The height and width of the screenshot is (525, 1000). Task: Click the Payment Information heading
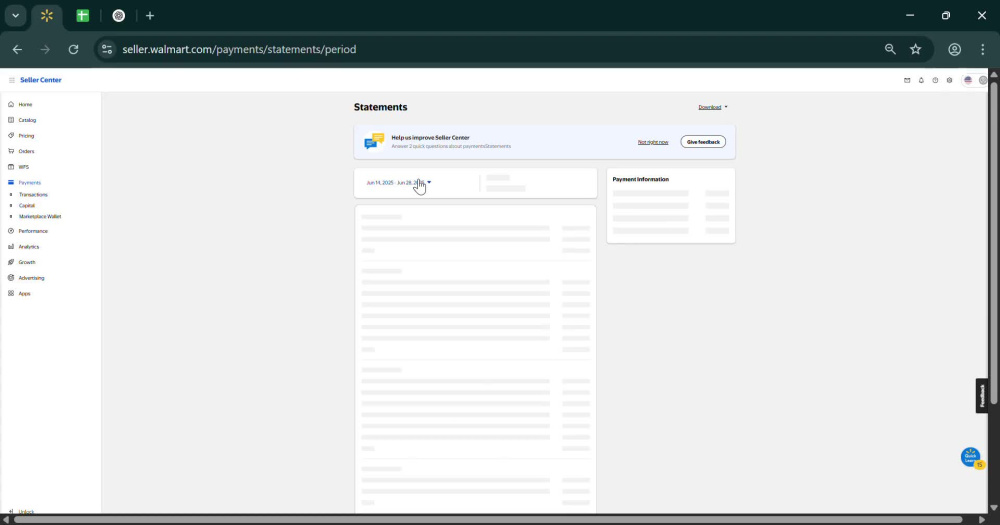pos(641,179)
